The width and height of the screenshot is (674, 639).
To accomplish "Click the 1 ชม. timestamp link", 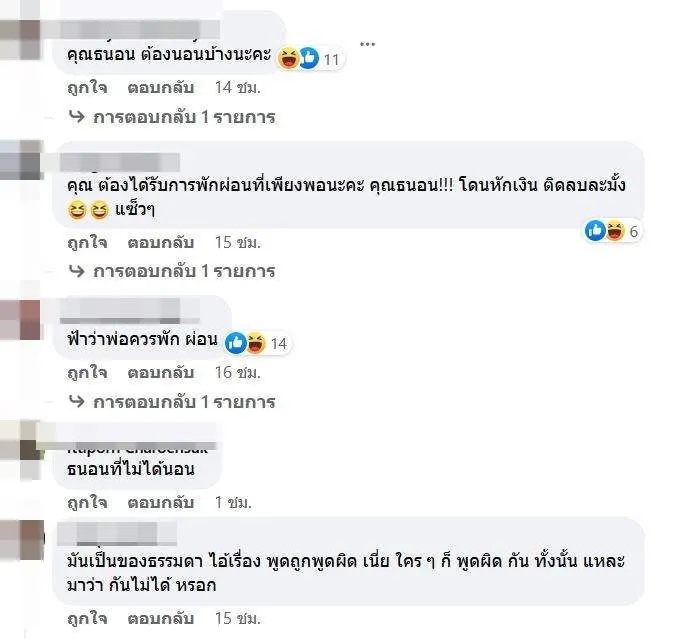I will (233, 502).
